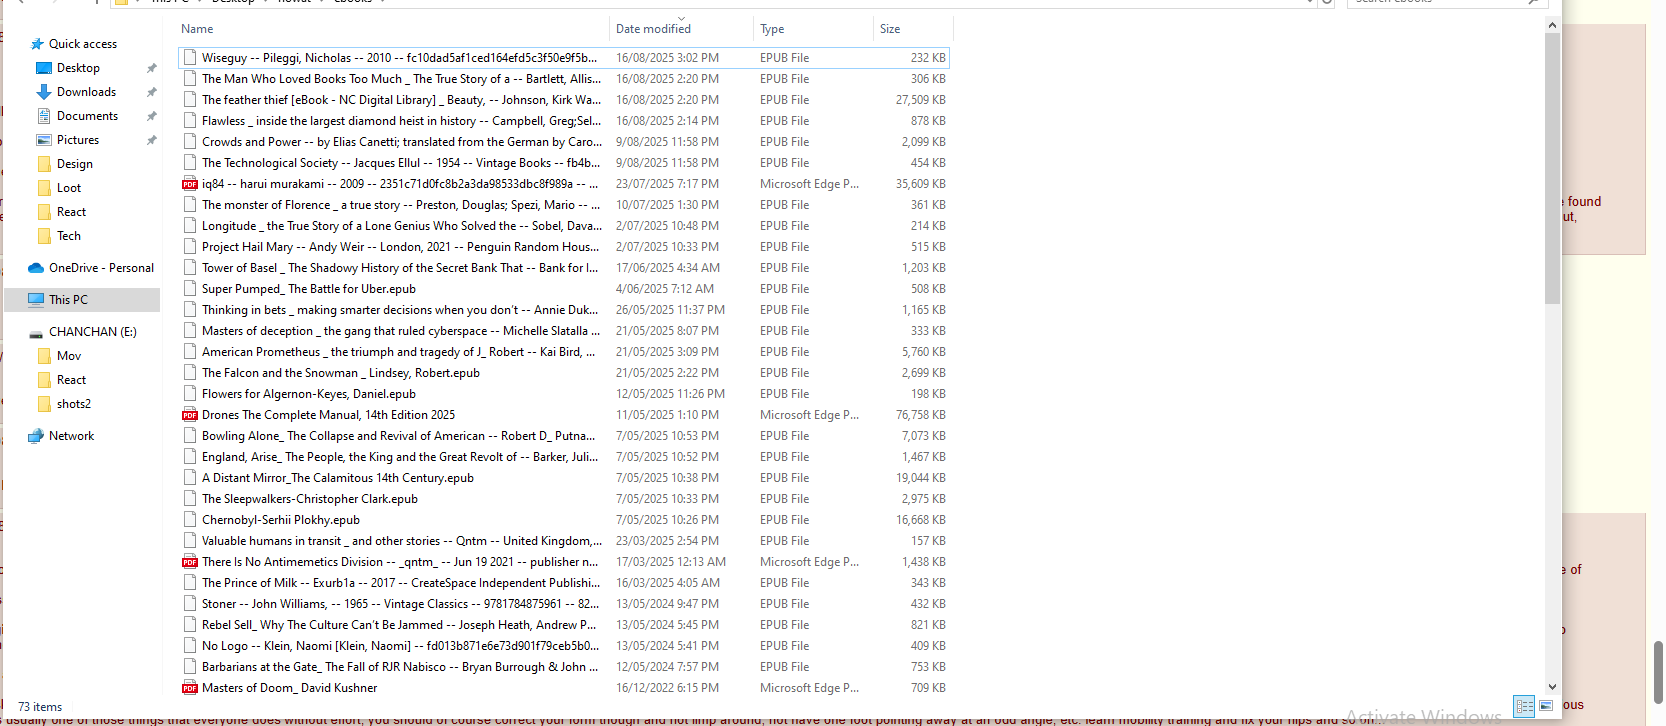The image size is (1666, 726).
Task: Select 'The Falcon and the Snowman' file
Action: 341,373
